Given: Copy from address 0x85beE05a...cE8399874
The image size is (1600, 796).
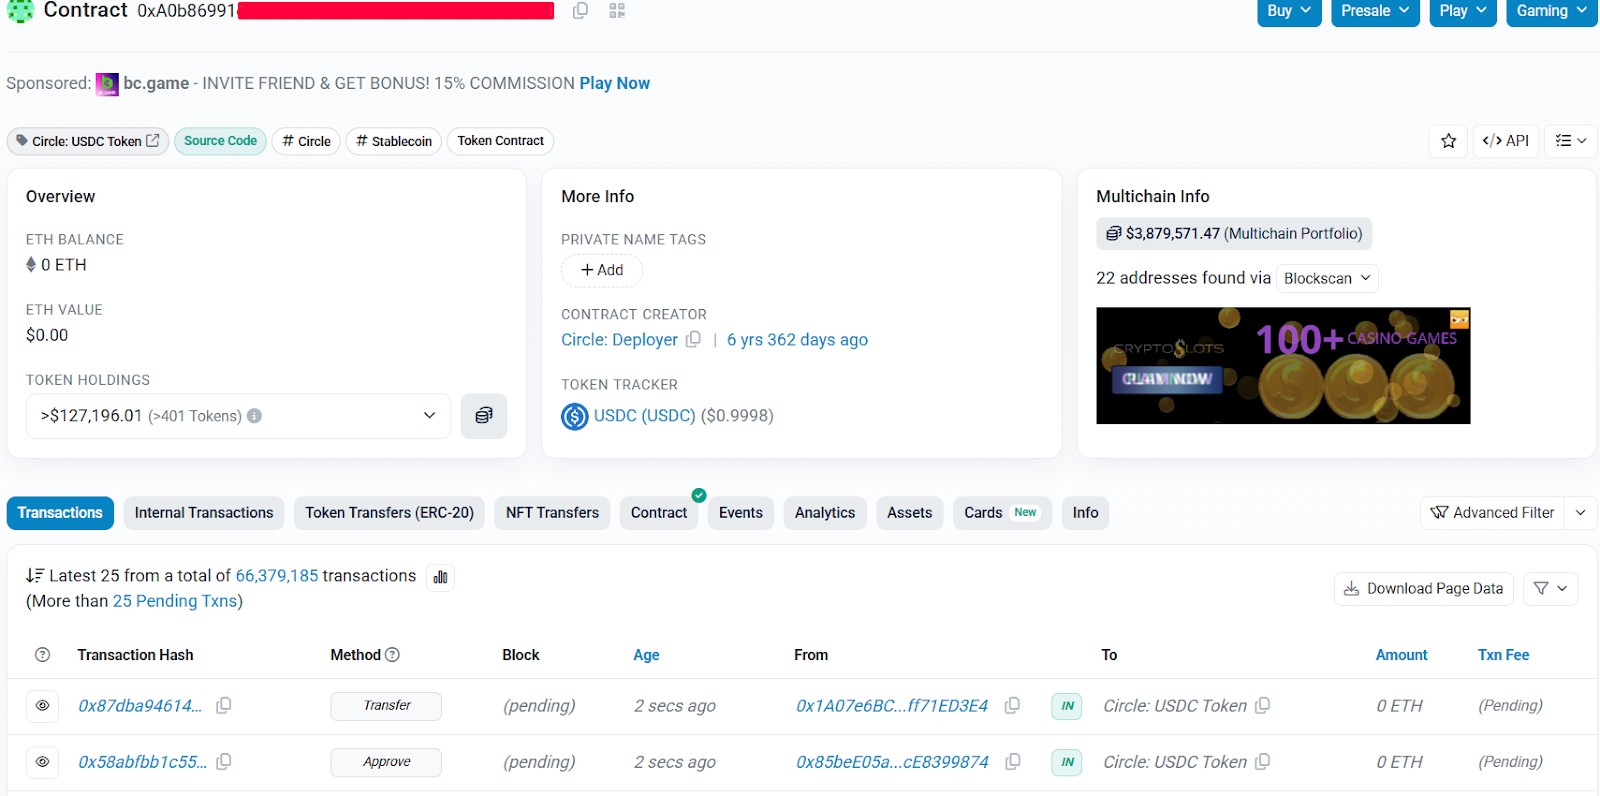Looking at the screenshot, I should click(1013, 762).
